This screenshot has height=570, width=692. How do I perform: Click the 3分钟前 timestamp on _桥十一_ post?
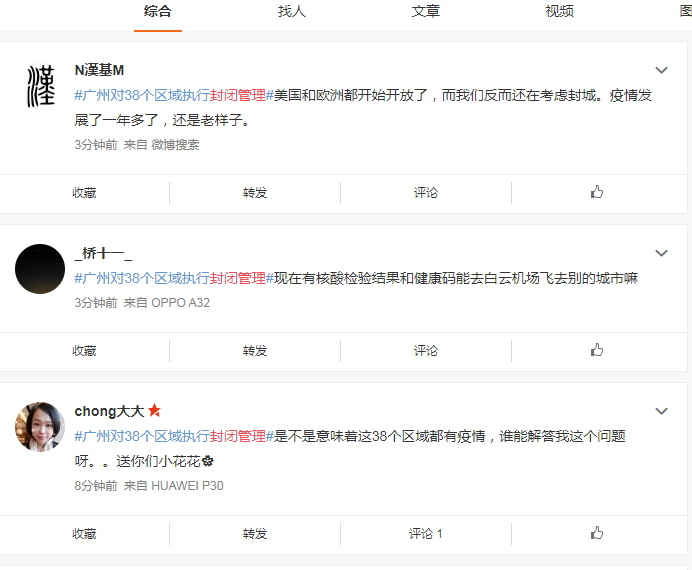click(96, 303)
